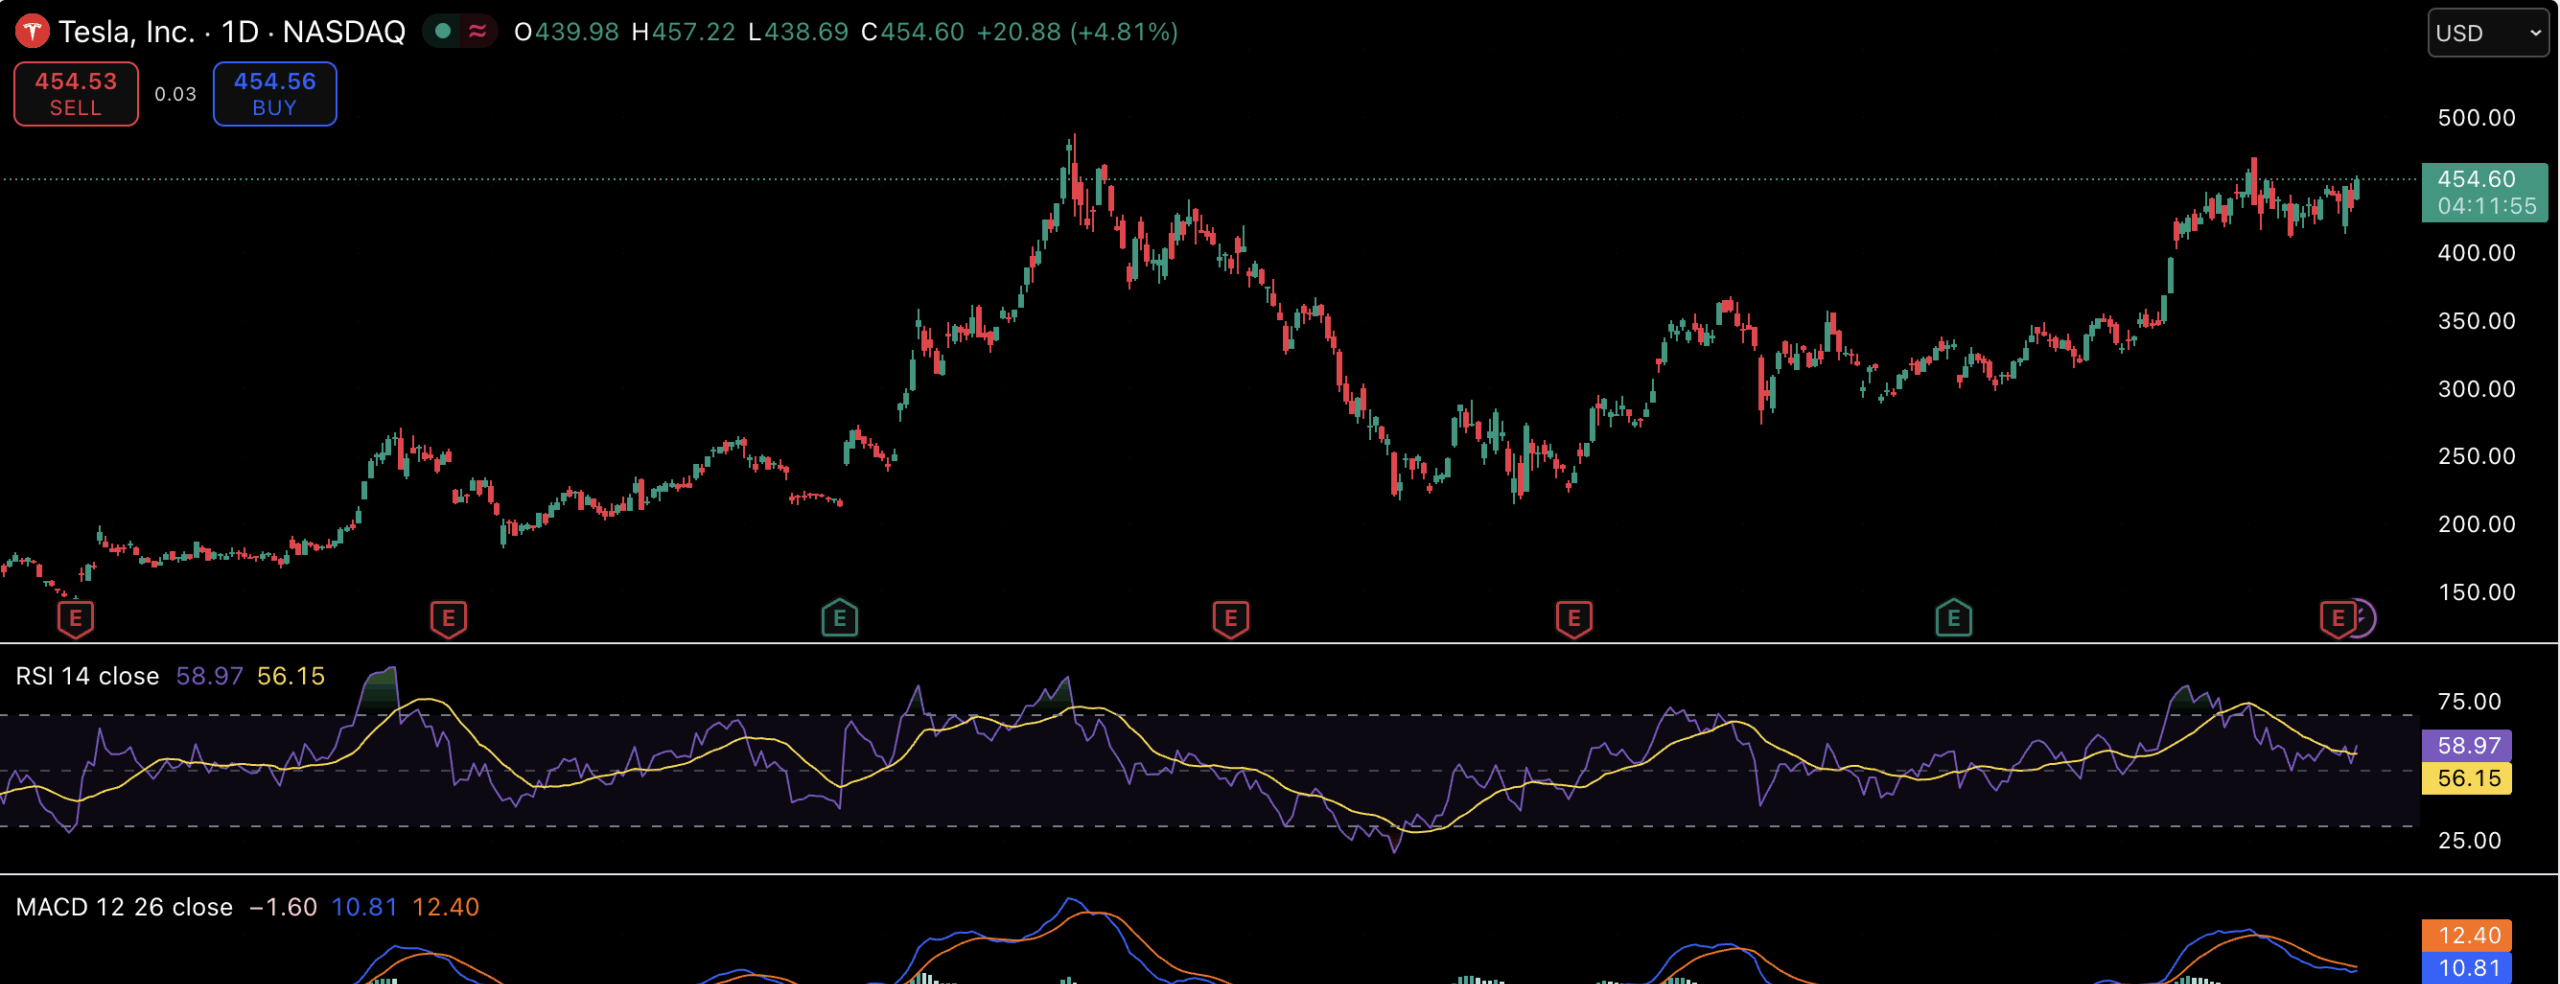This screenshot has height=984, width=2560.
Task: Open the fourth red earnings marker
Action: (1574, 618)
